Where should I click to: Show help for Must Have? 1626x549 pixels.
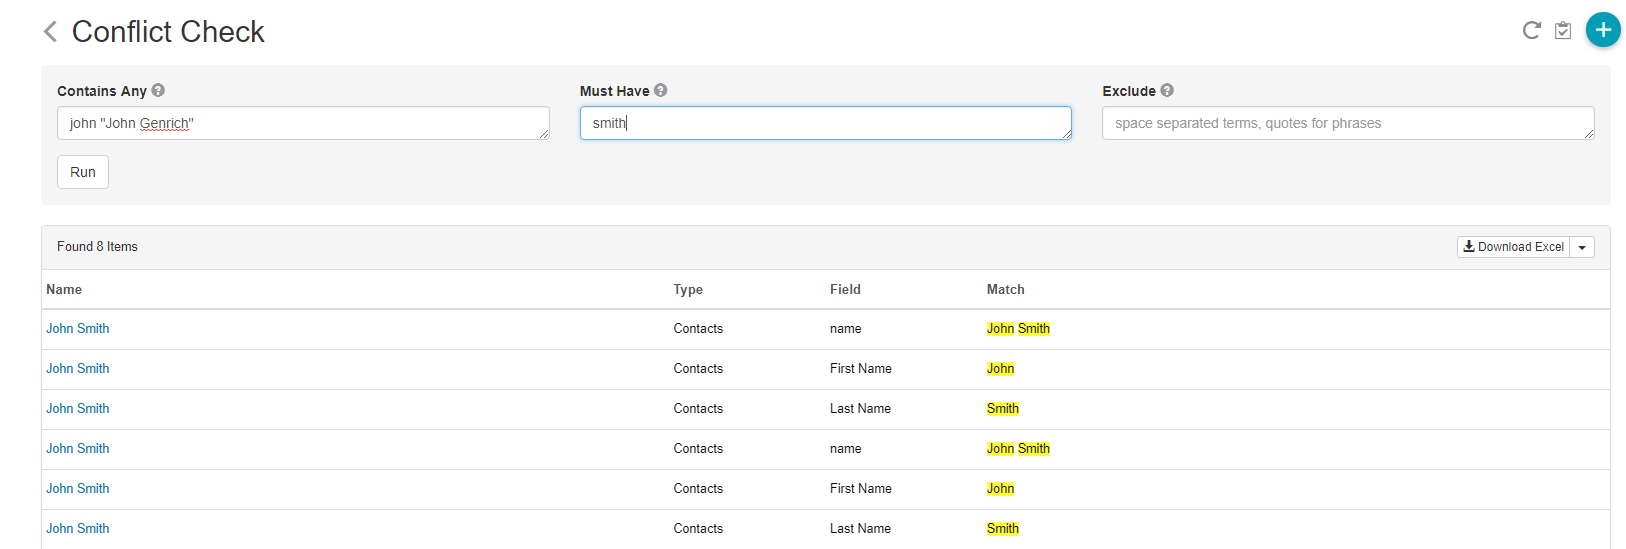point(661,90)
